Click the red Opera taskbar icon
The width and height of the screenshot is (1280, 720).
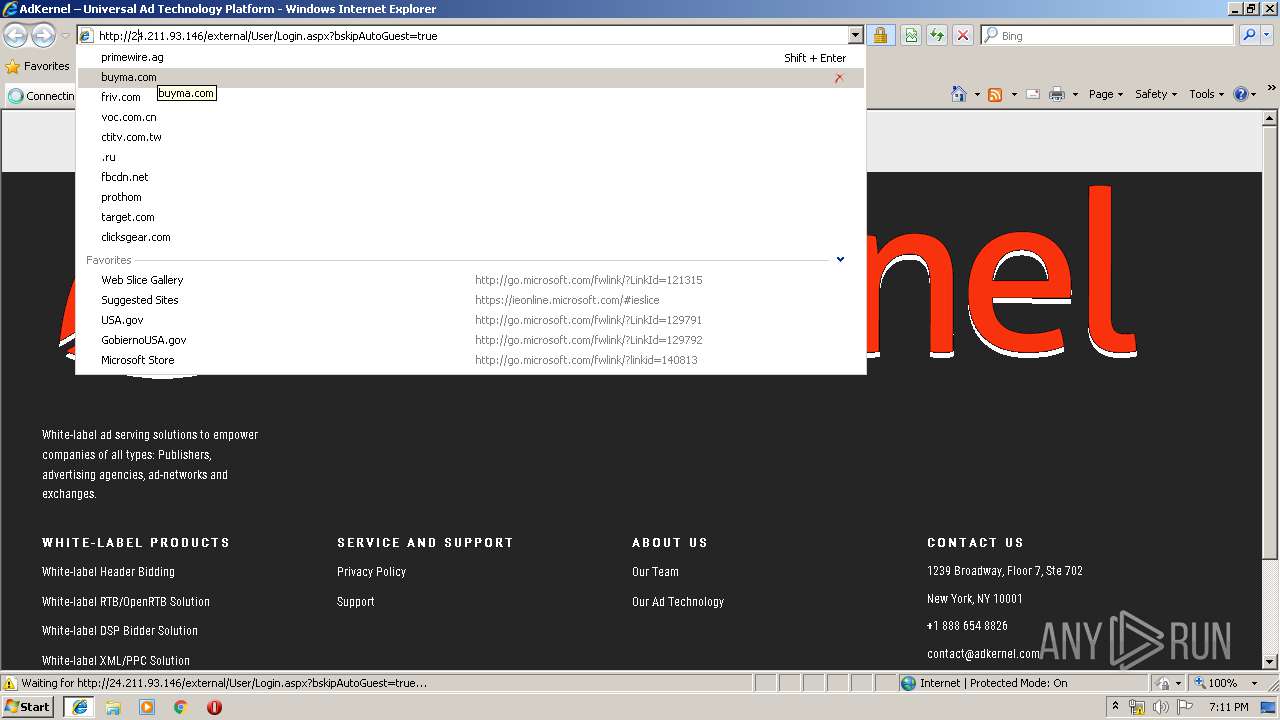tap(214, 707)
